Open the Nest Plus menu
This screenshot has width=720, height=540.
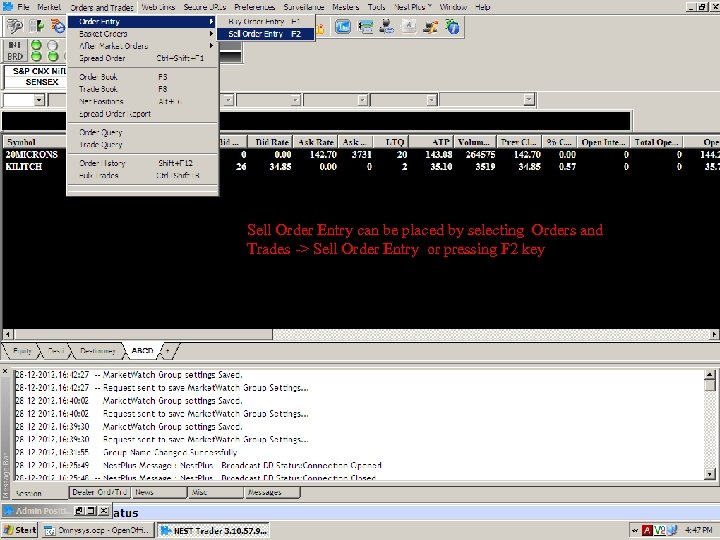[412, 7]
